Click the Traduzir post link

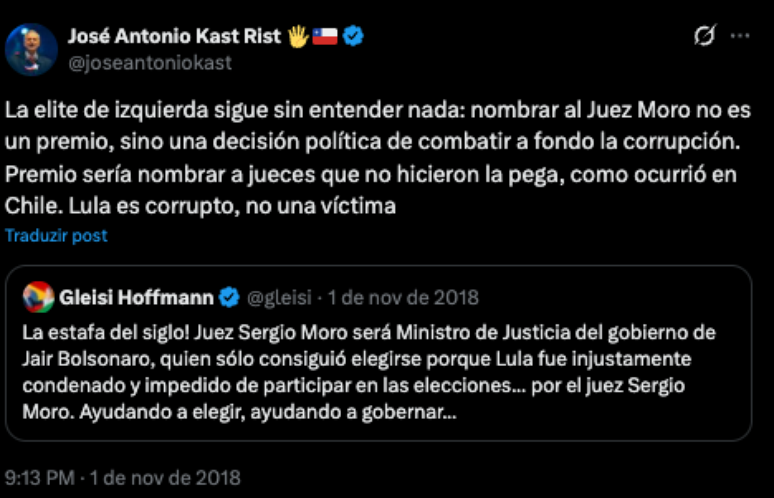tap(56, 236)
